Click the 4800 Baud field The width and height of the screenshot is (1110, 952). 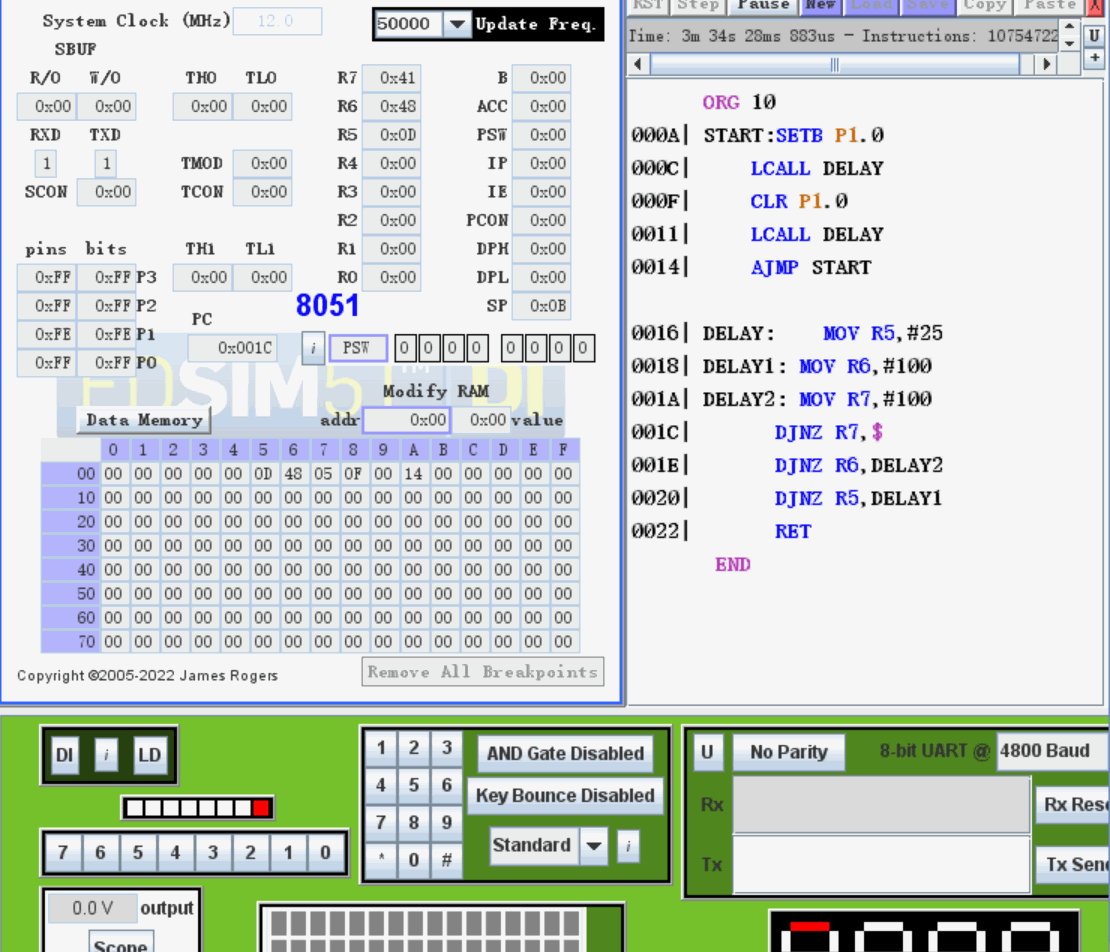(1051, 751)
